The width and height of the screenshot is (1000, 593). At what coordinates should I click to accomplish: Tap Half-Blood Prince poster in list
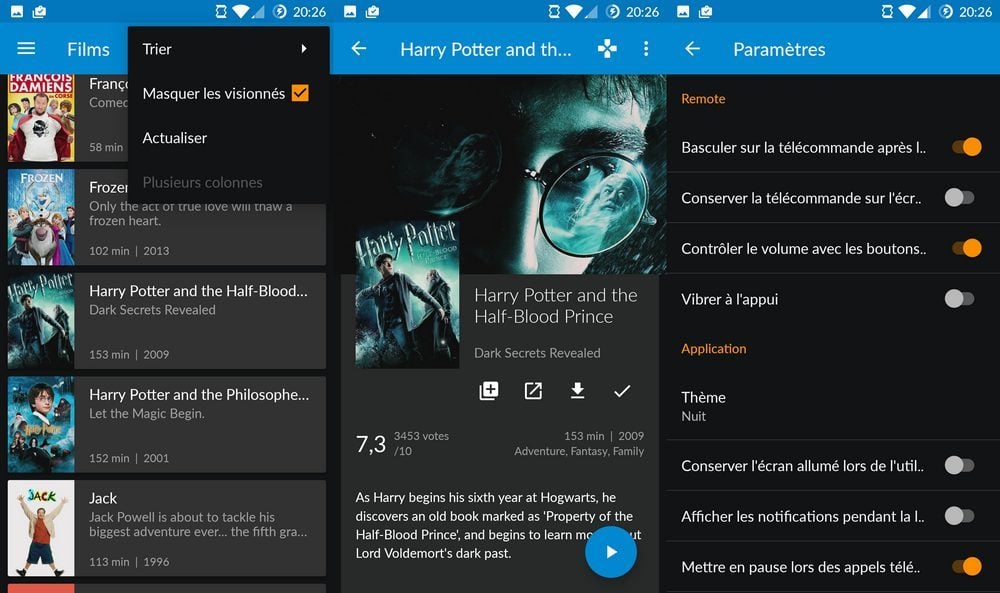point(41,321)
